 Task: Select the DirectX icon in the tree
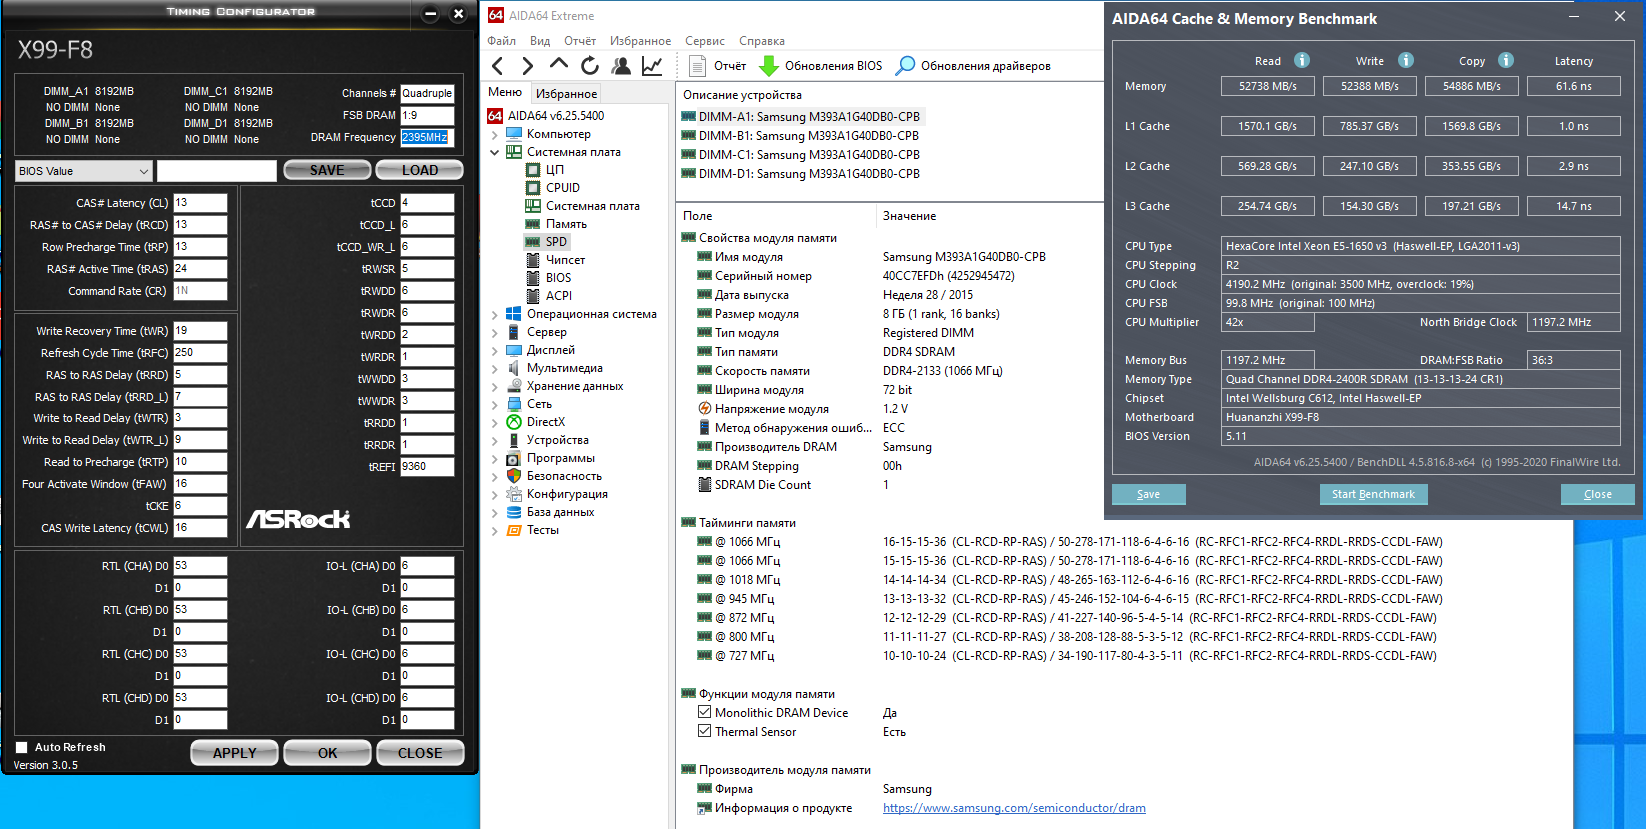[514, 422]
